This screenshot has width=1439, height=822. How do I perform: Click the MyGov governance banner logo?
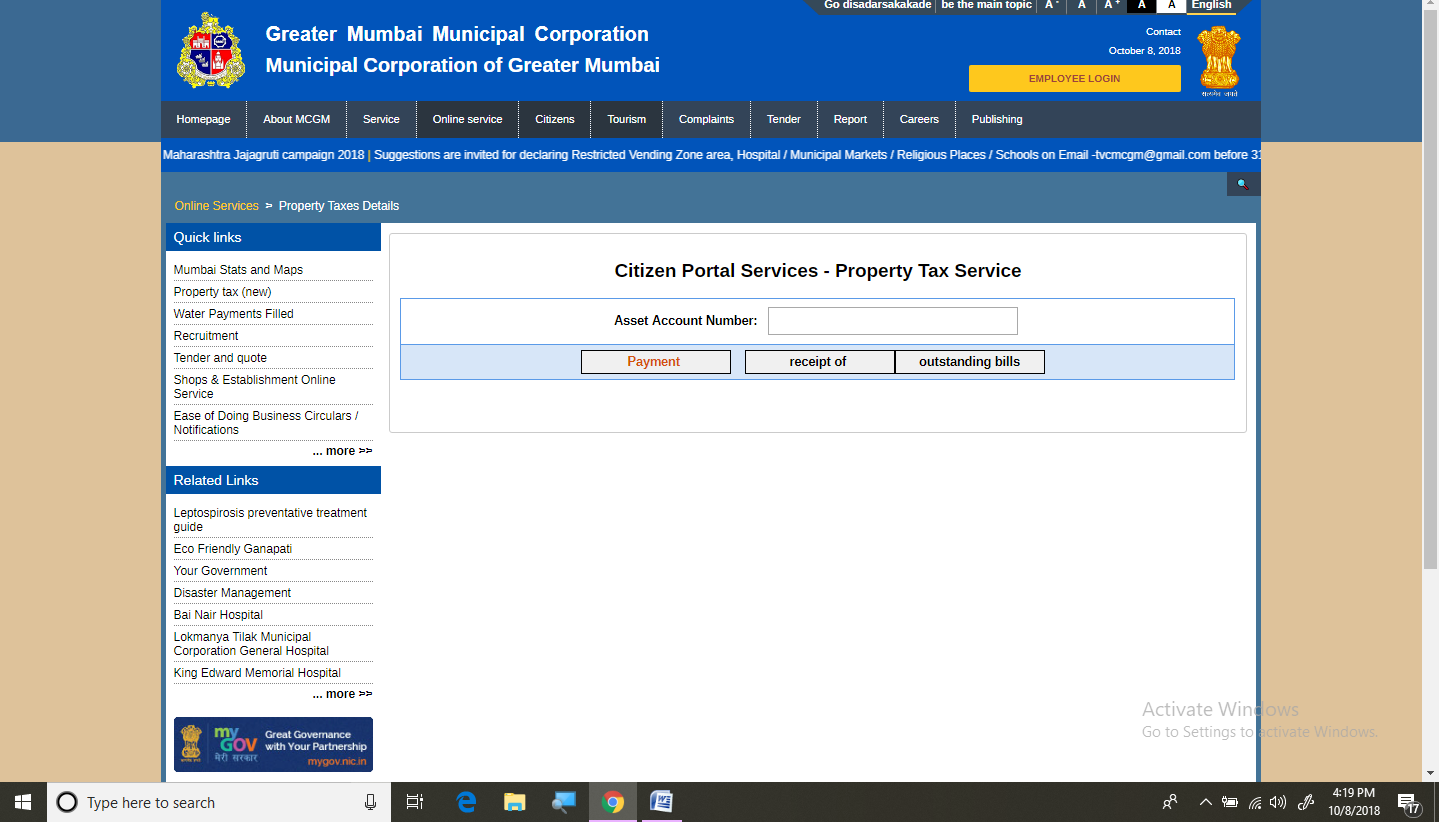[273, 744]
